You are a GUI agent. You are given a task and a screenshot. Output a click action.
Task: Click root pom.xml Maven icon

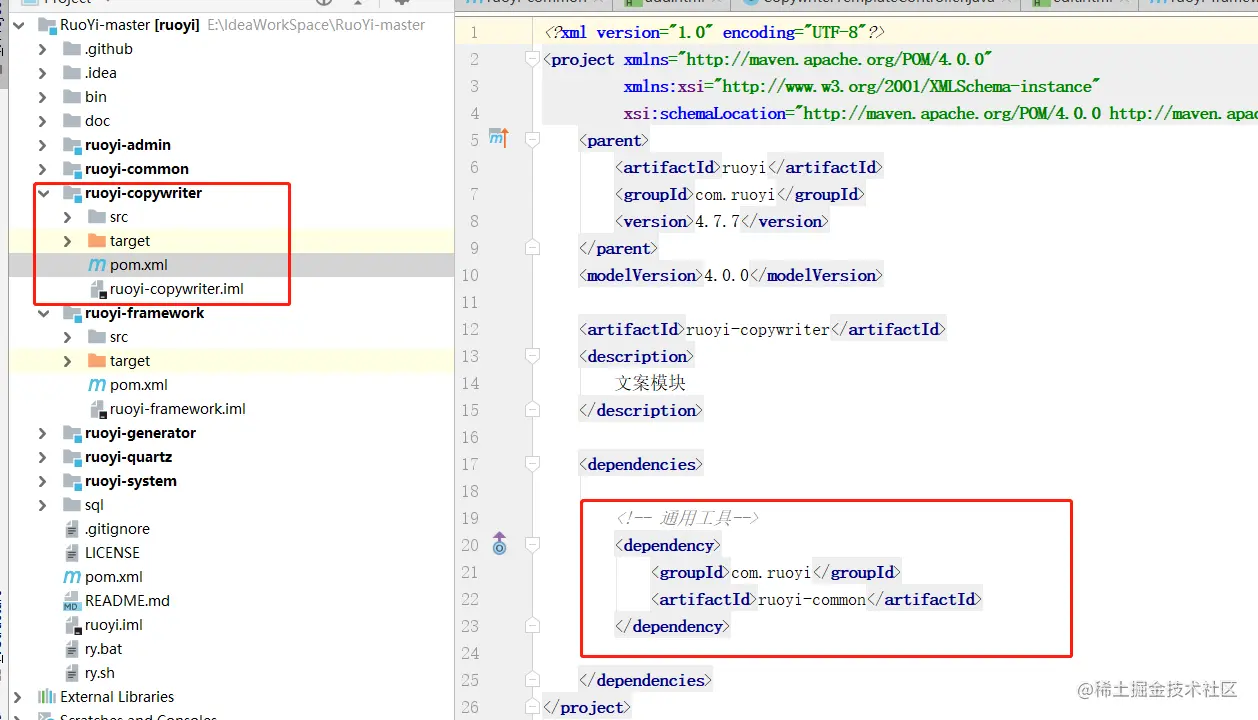coord(72,577)
